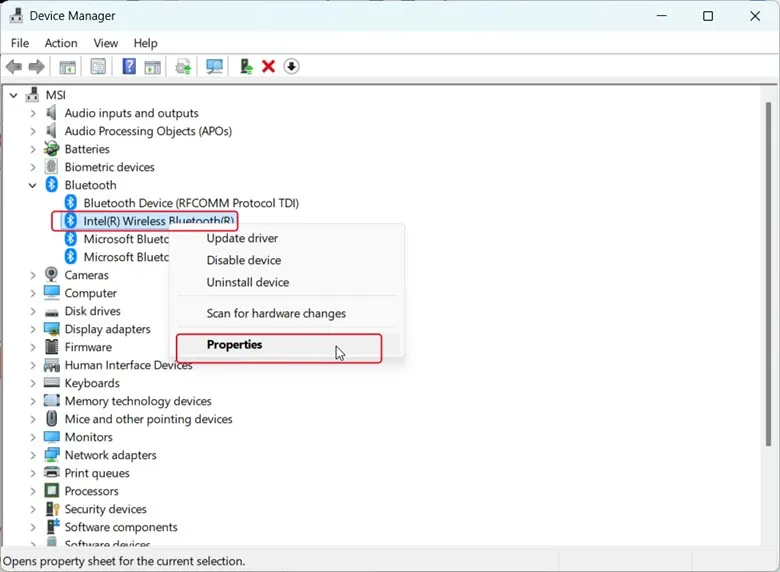780x572 pixels.
Task: Open the File menu
Action: tap(20, 43)
